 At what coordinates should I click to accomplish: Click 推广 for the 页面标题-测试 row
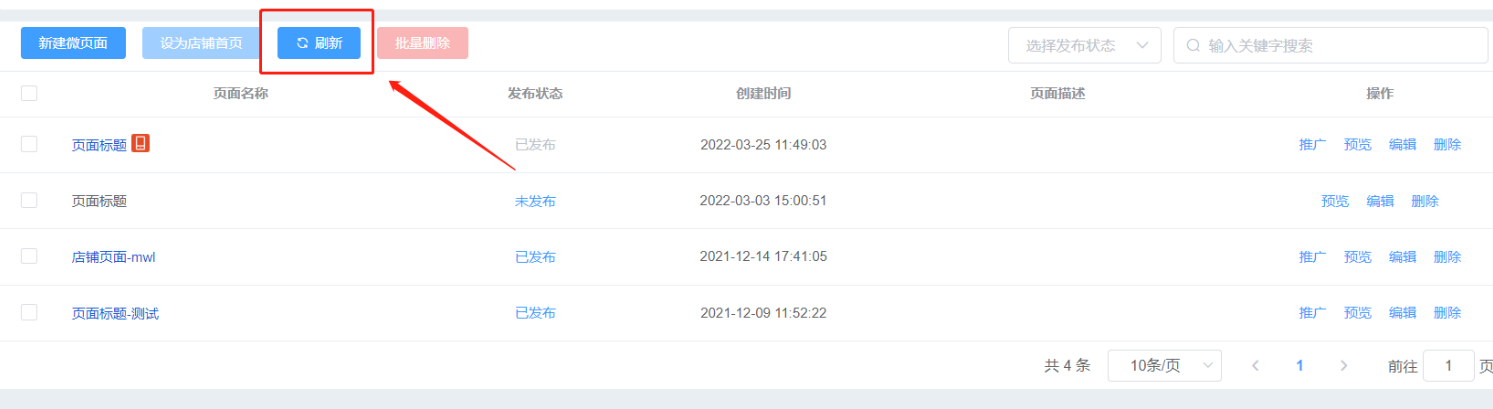click(1313, 313)
